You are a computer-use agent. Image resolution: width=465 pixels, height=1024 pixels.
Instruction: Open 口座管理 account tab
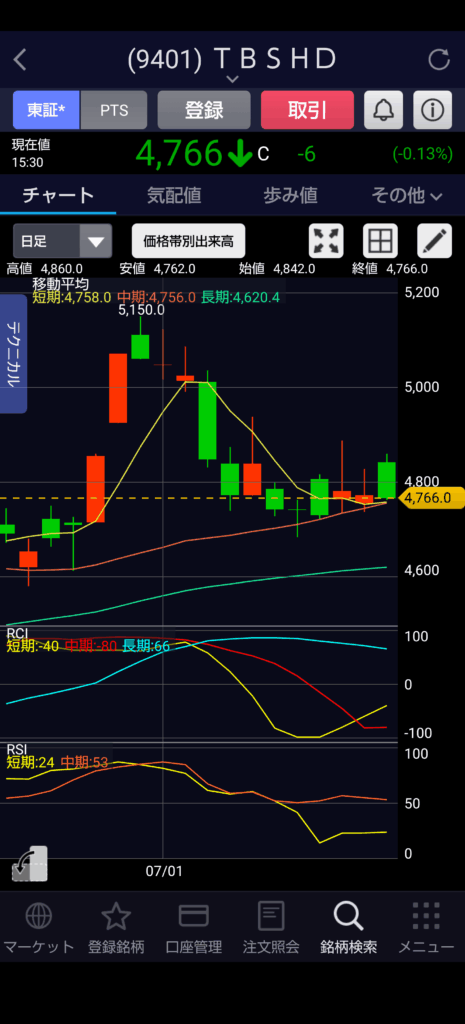194,929
